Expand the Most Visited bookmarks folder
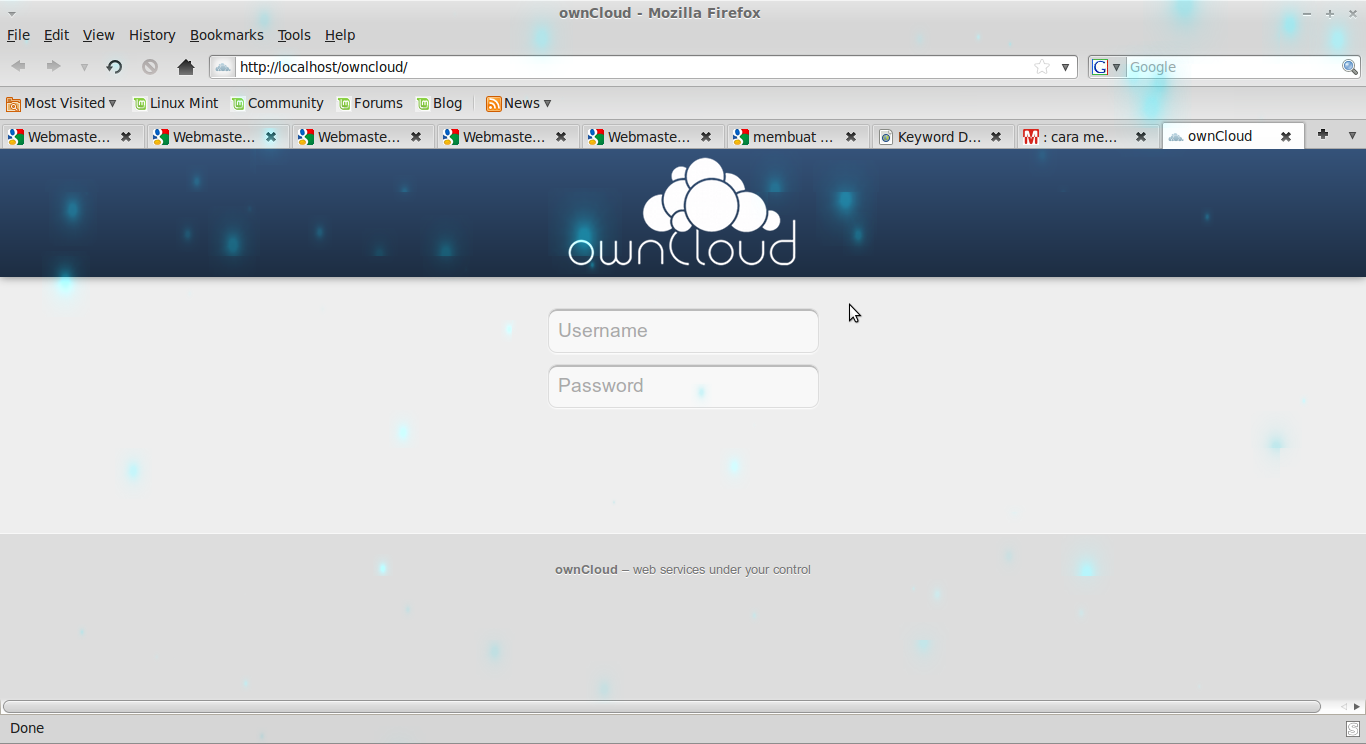The image size is (1366, 744). tap(61, 103)
